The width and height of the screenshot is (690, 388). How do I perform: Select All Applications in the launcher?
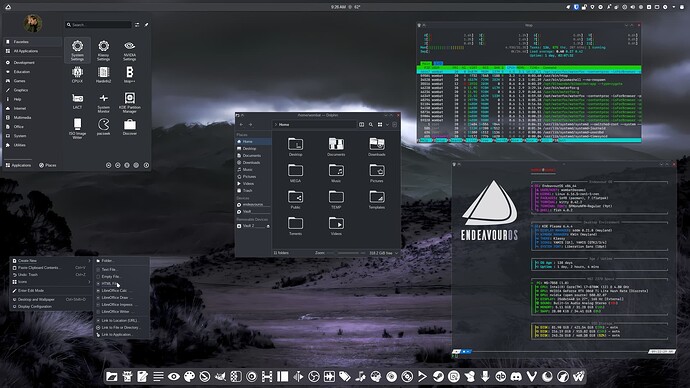tap(33, 51)
